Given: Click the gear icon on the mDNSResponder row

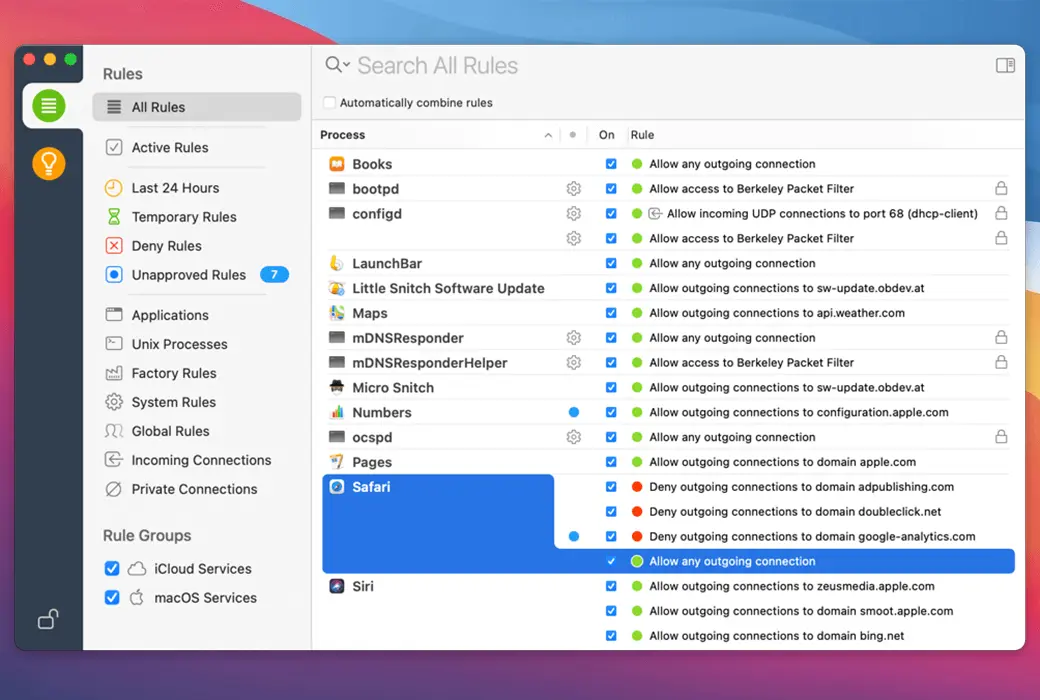Looking at the screenshot, I should pos(574,338).
